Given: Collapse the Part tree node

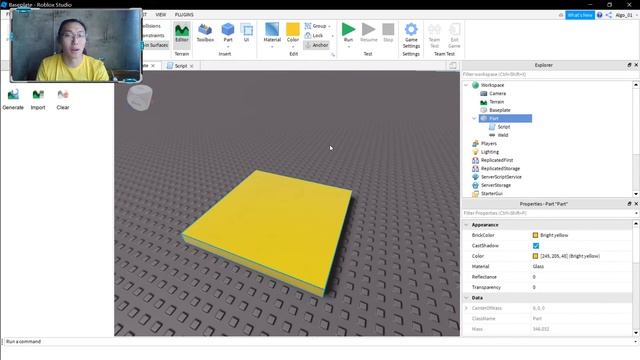Looking at the screenshot, I should pyautogui.click(x=474, y=118).
